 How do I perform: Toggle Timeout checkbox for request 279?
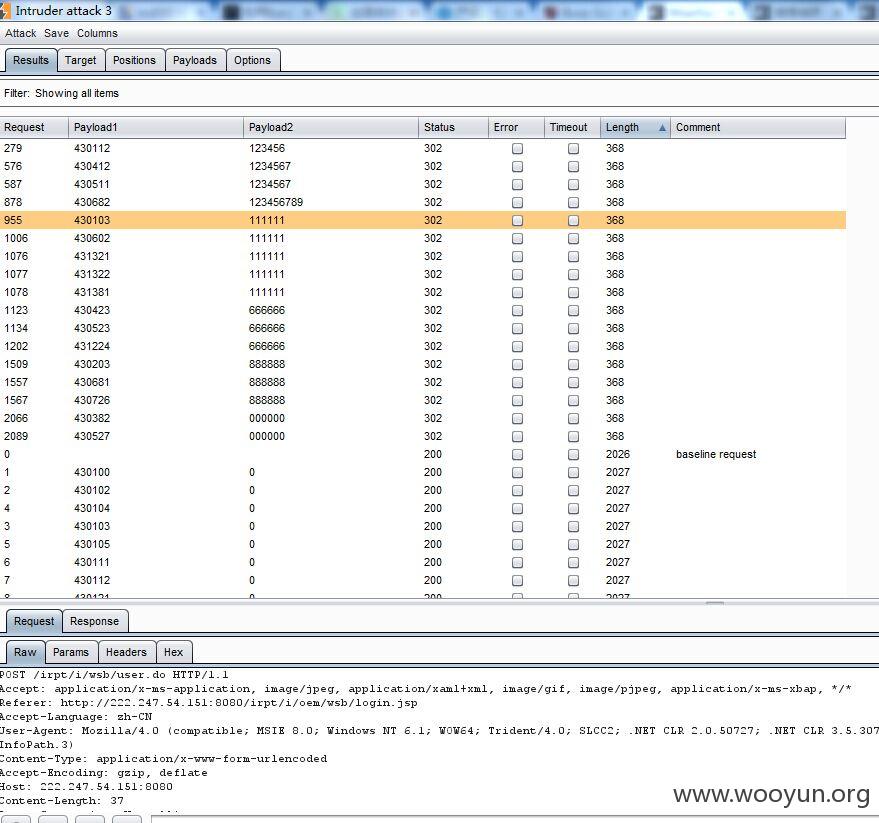click(x=573, y=149)
